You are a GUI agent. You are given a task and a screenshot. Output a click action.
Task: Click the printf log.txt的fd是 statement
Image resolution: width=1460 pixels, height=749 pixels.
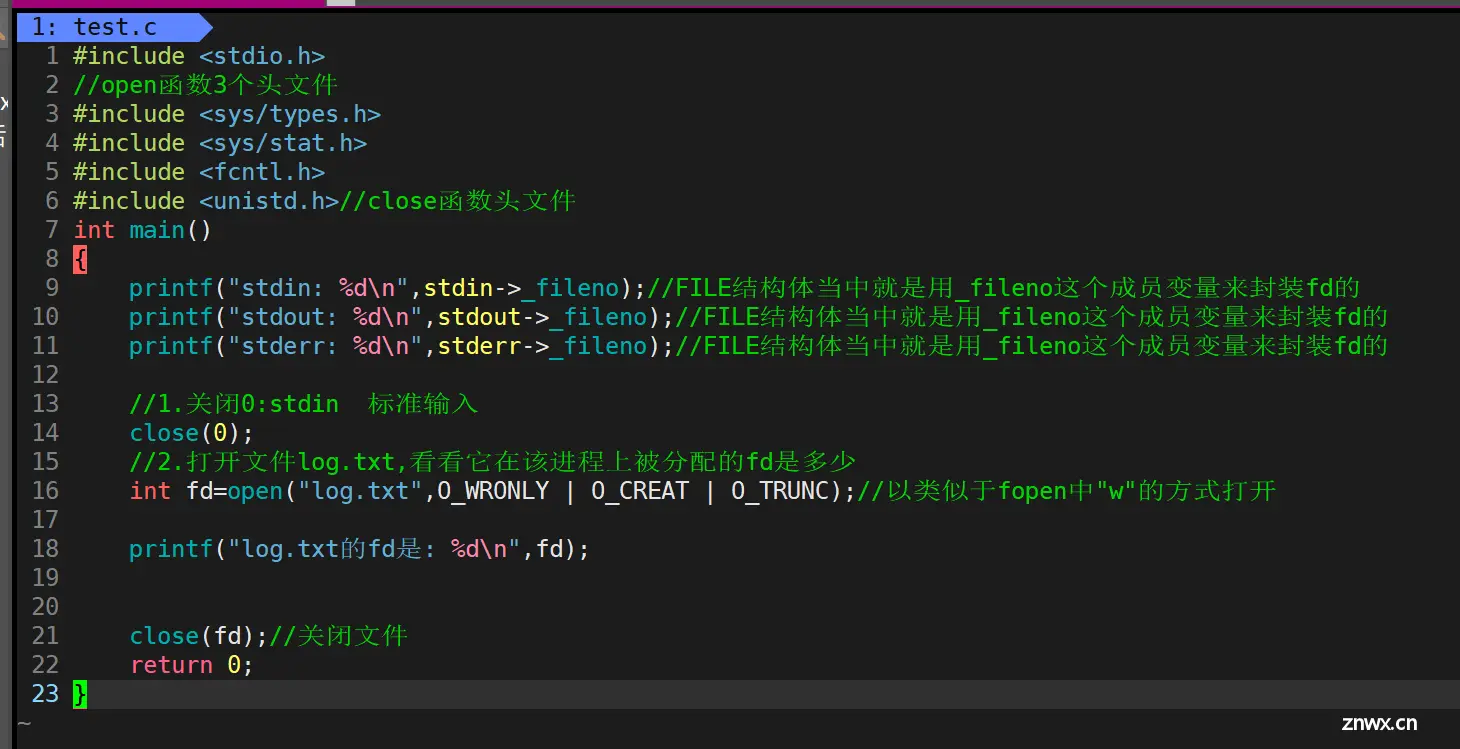click(x=360, y=549)
